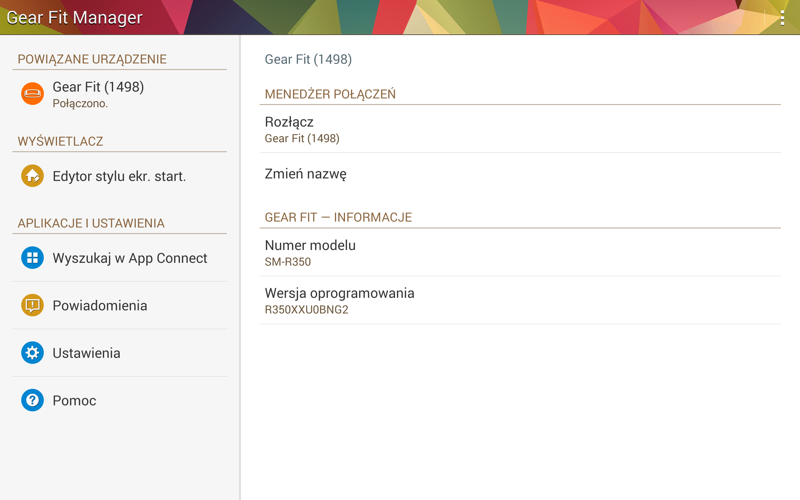Image resolution: width=800 pixels, height=500 pixels.
Task: Tap the App Connect grid icon
Action: (x=32, y=258)
